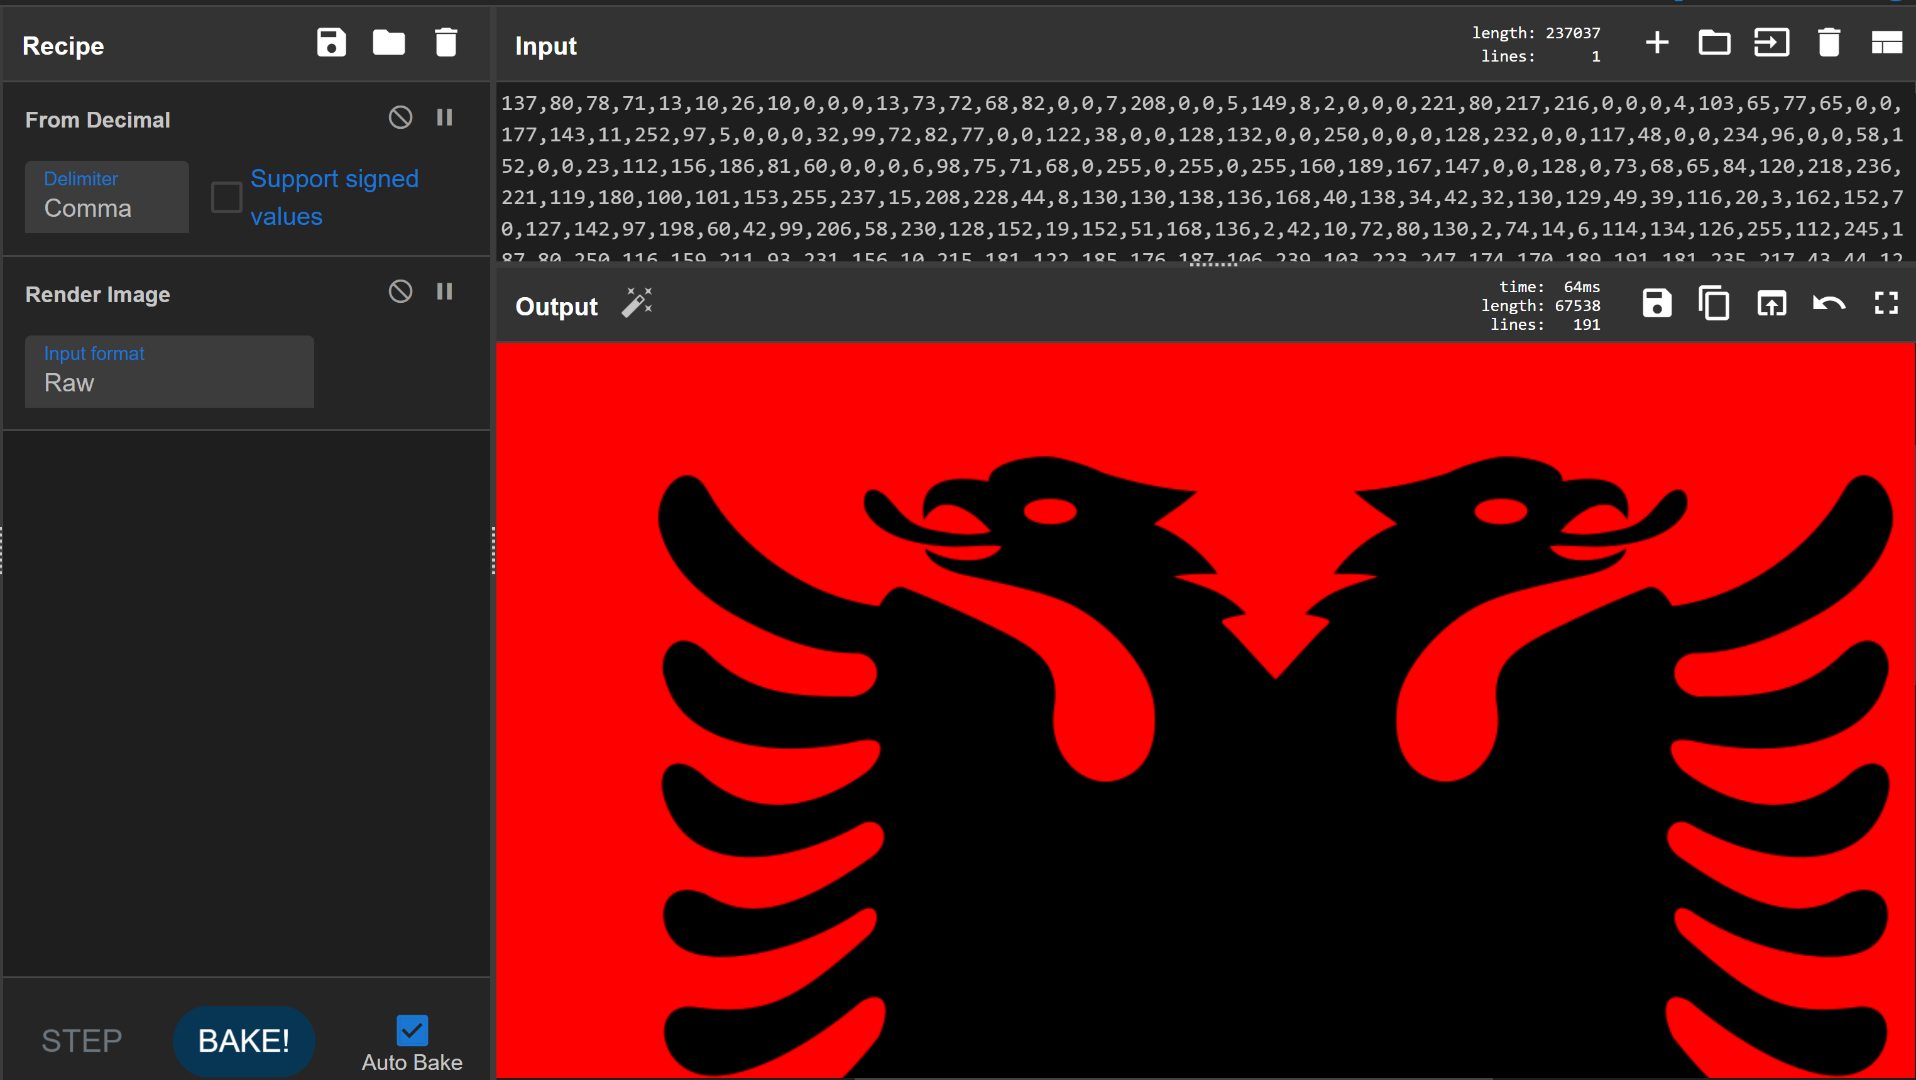The image size is (1916, 1080).
Task: Open a folder as input
Action: [1714, 42]
